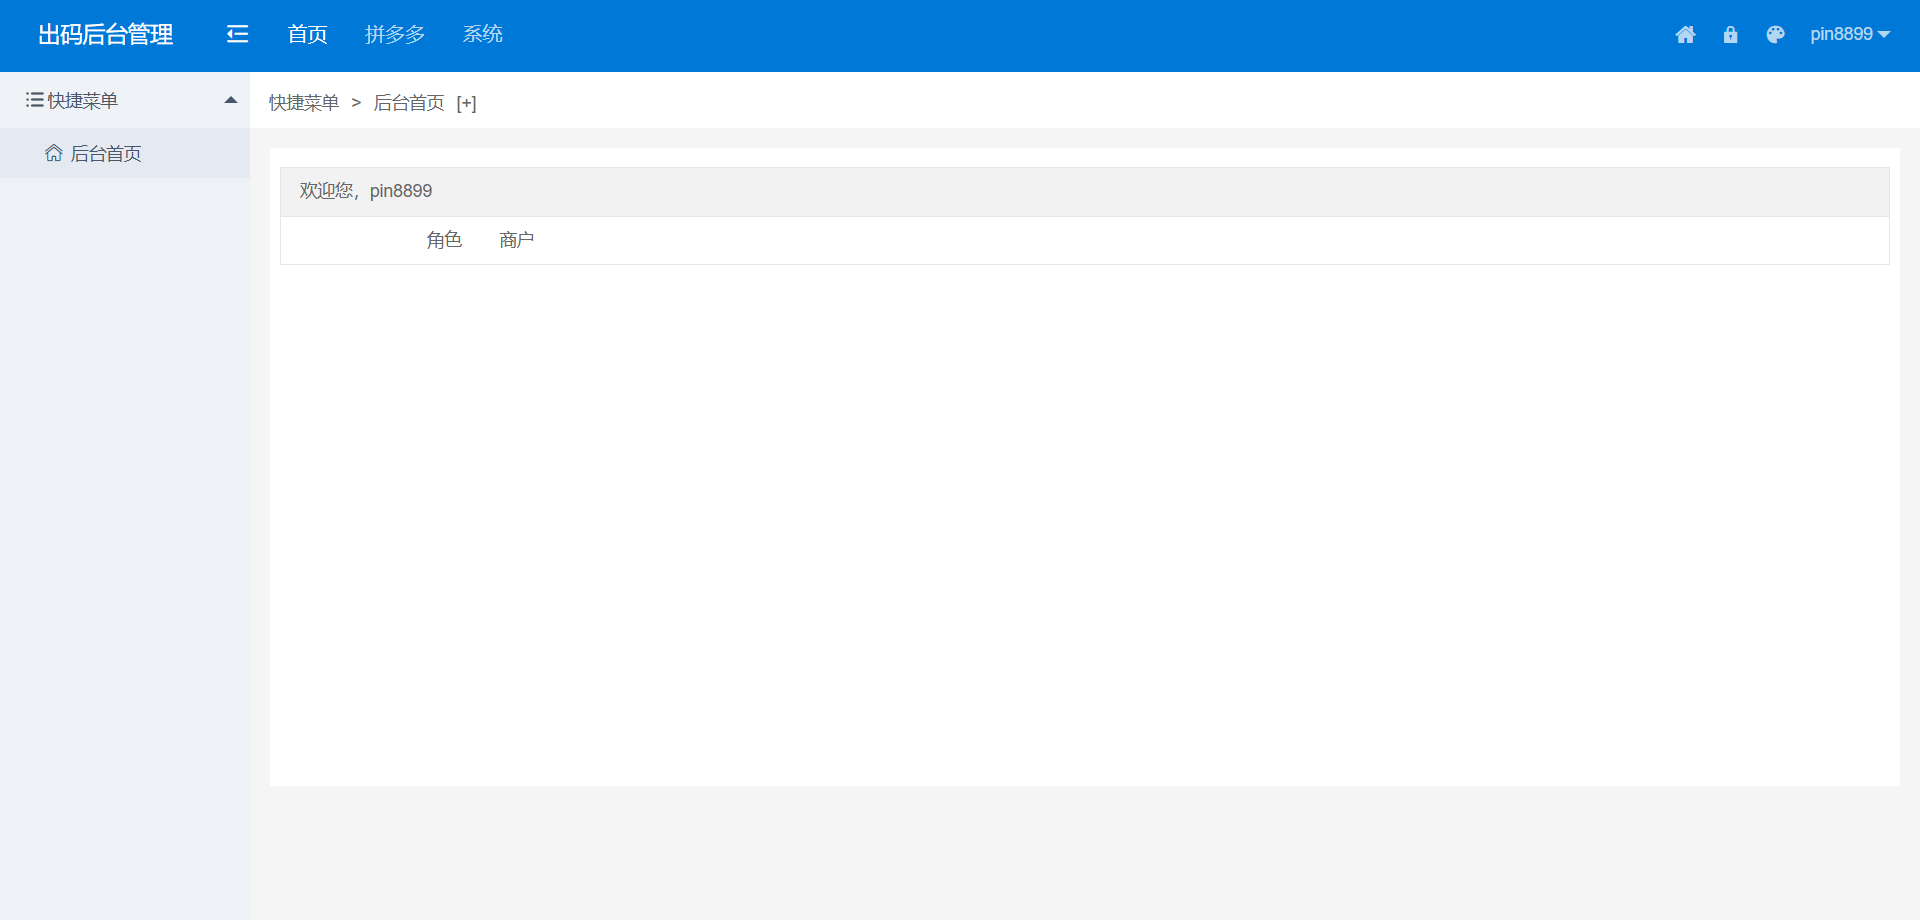Click 快捷菜单 in the breadcrumb trail
Image resolution: width=1920 pixels, height=920 pixels.
[x=304, y=103]
